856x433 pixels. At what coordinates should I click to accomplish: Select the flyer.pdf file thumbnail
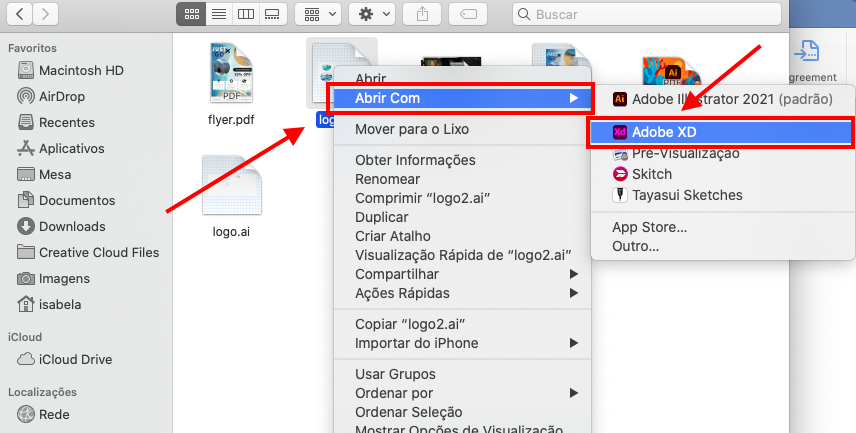[x=231, y=73]
